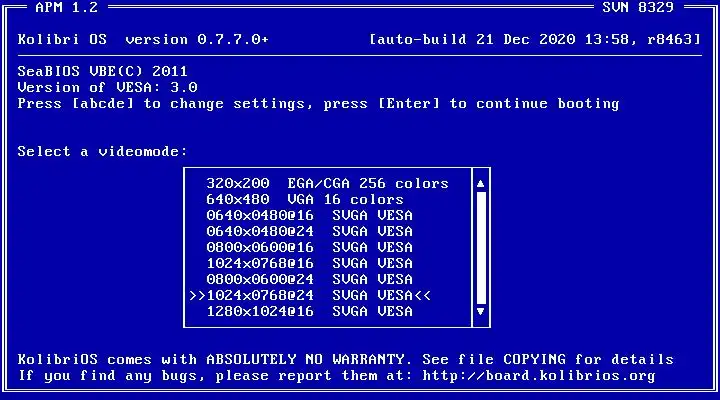
Task: Select 1280x1024@16 SVGA VESA entry
Action: click(309, 311)
